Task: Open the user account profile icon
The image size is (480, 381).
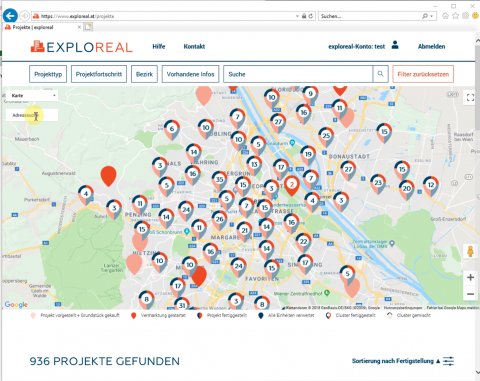Action: pos(395,45)
